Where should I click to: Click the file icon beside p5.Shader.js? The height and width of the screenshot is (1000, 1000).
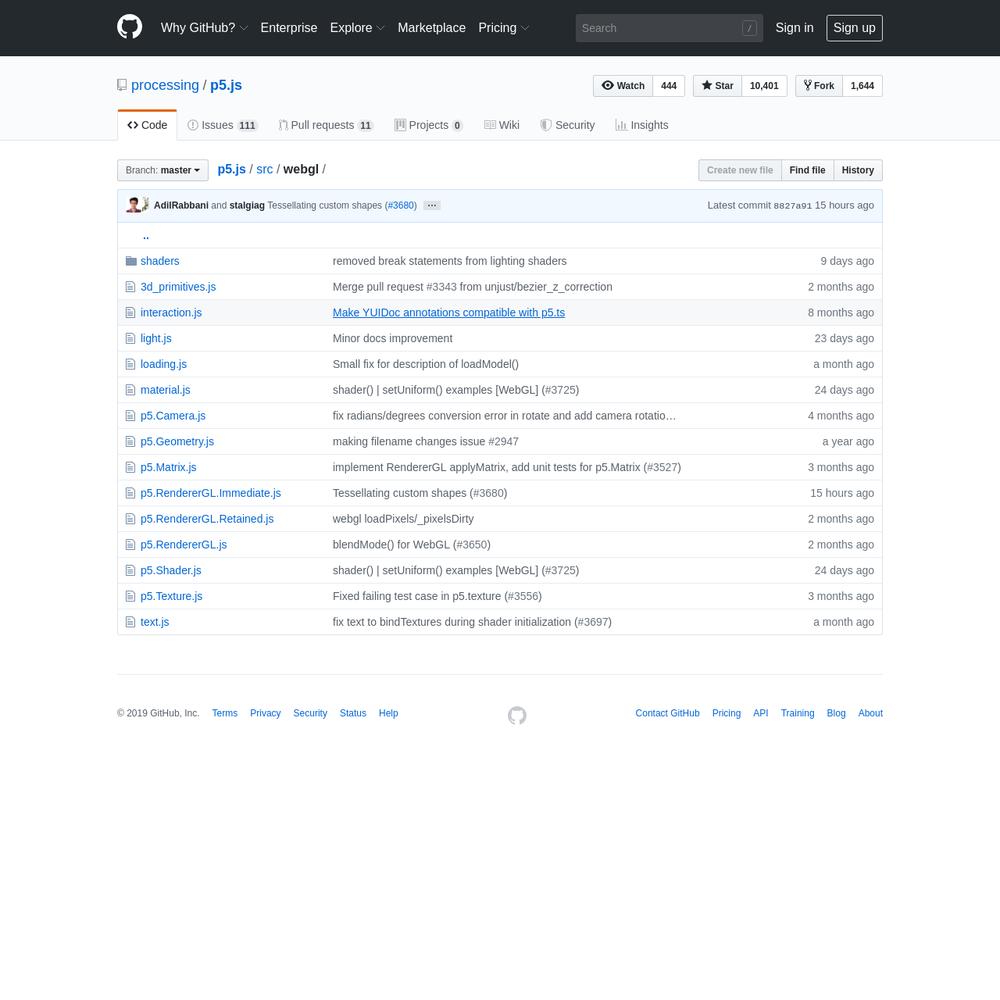coord(130,570)
